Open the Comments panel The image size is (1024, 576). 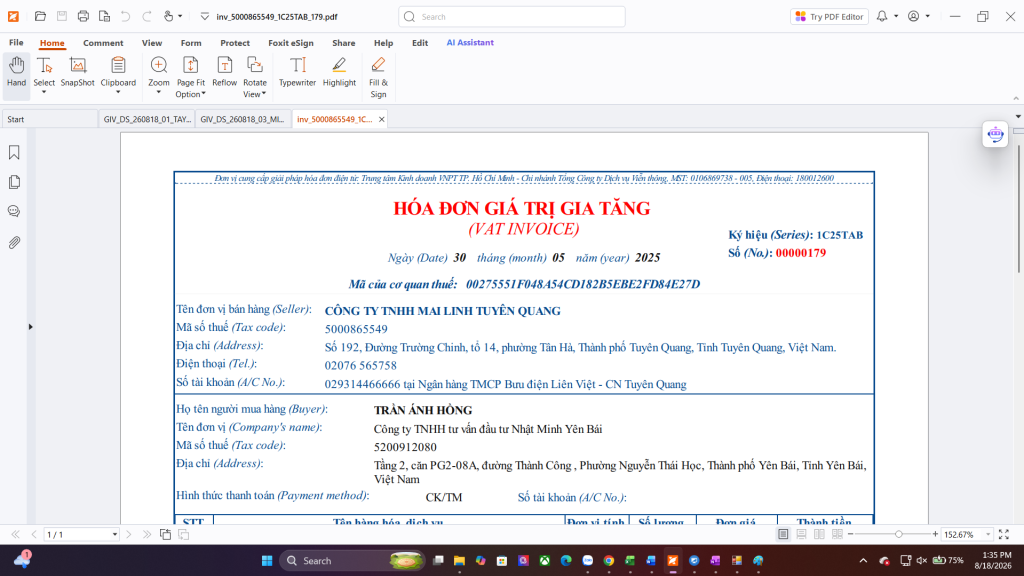pyautogui.click(x=14, y=212)
